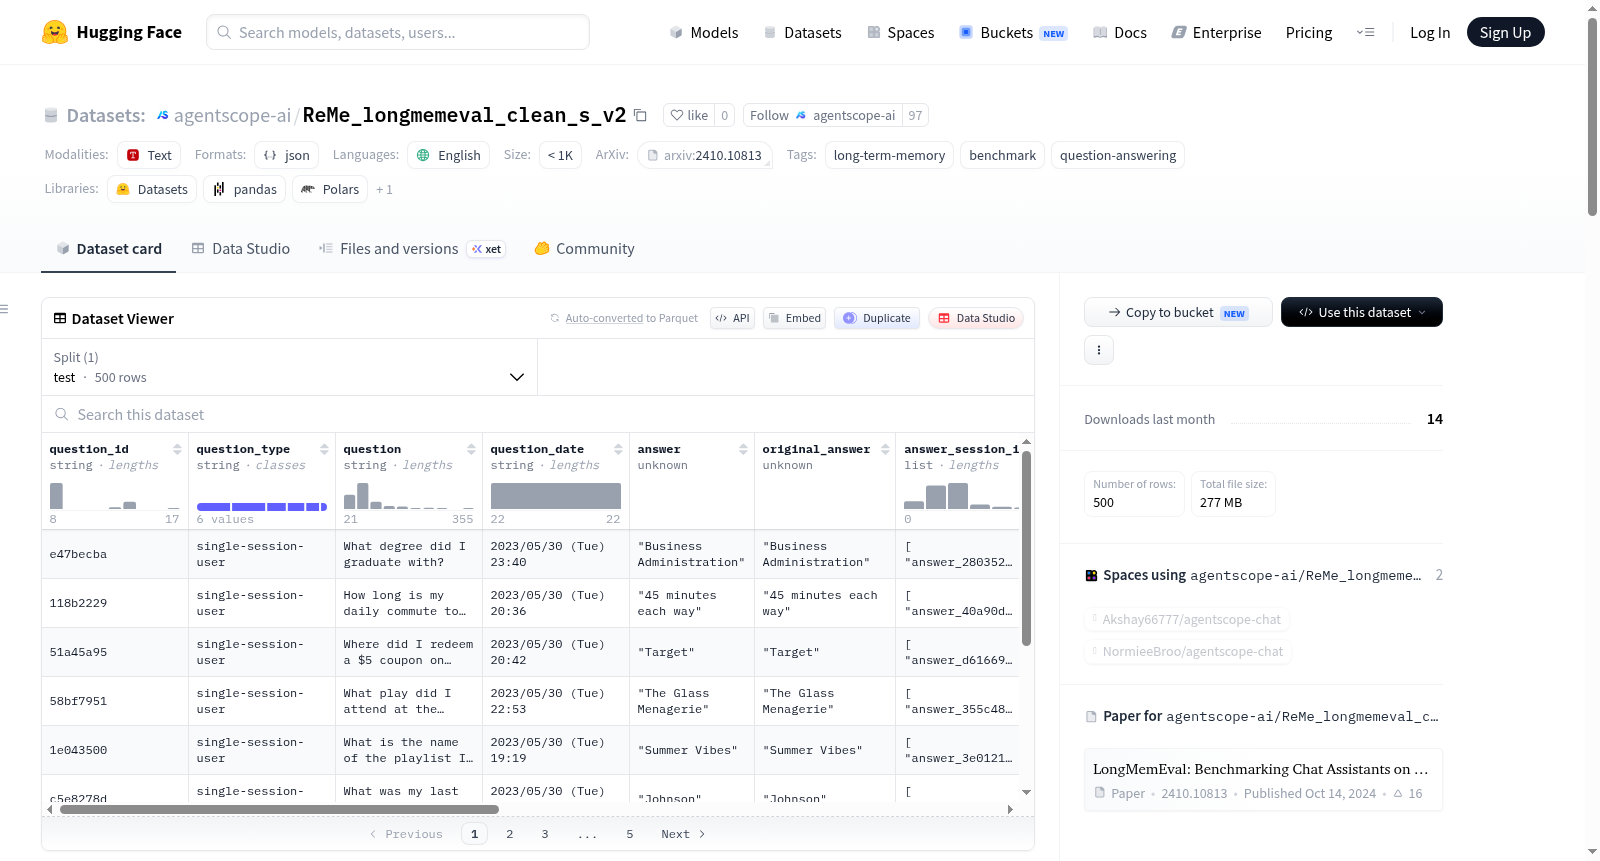Open Docs in top navigation
Image resolution: width=1600 pixels, height=861 pixels.
coord(1119,32)
